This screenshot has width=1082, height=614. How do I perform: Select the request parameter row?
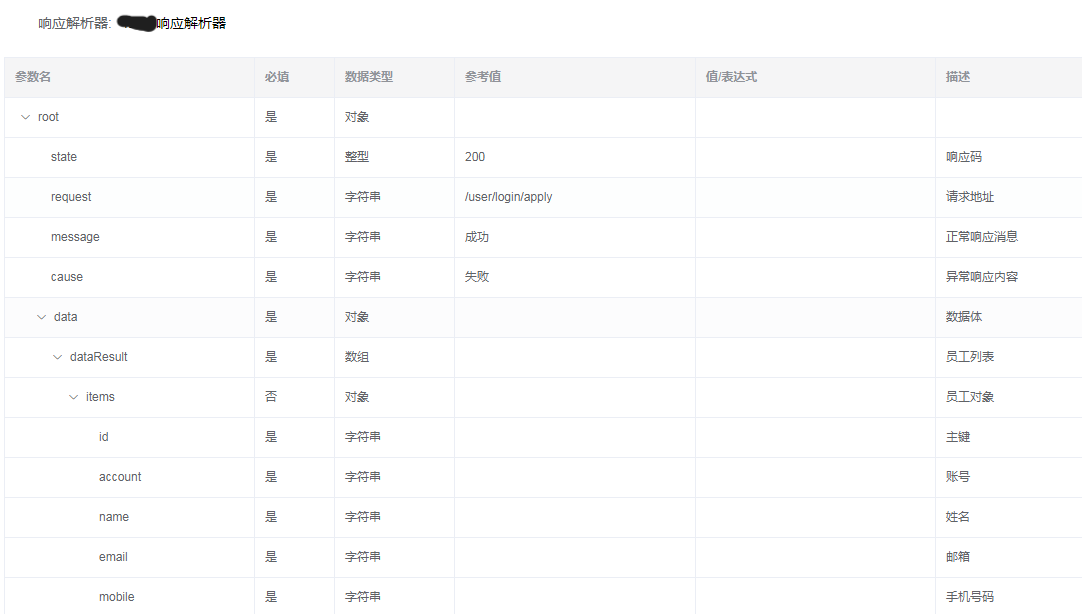pos(71,197)
